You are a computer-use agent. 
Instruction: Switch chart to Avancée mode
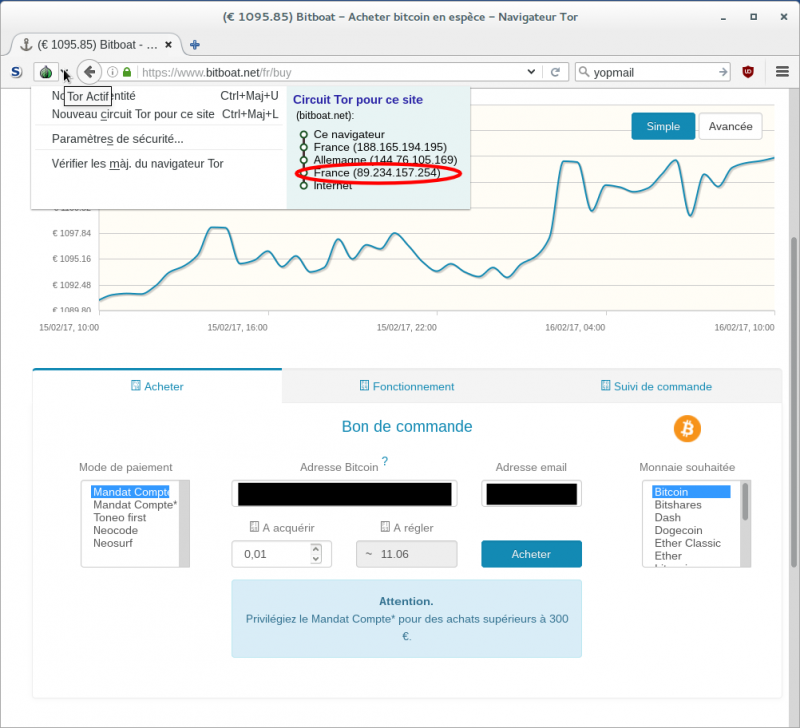coord(730,126)
